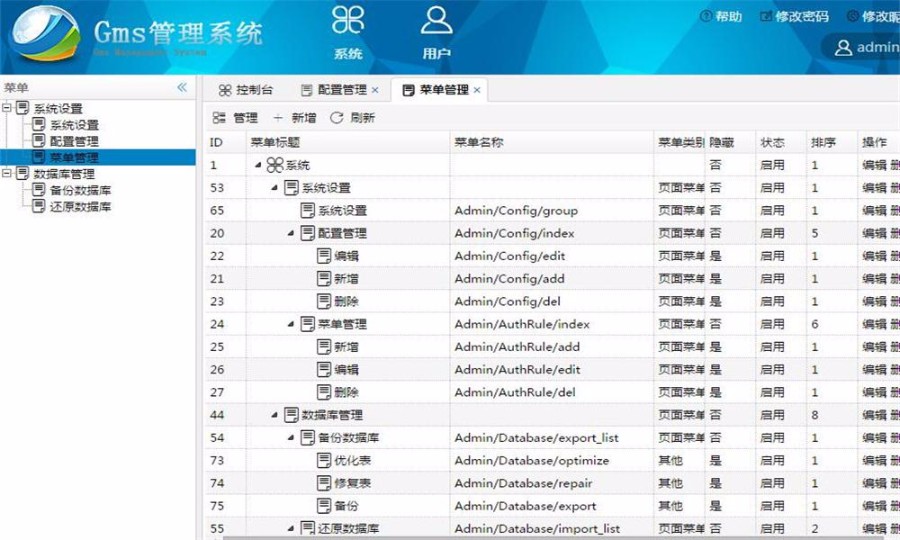Click 编辑 action for Admin/AuthRule/index row
The image size is (900, 540).
(874, 324)
